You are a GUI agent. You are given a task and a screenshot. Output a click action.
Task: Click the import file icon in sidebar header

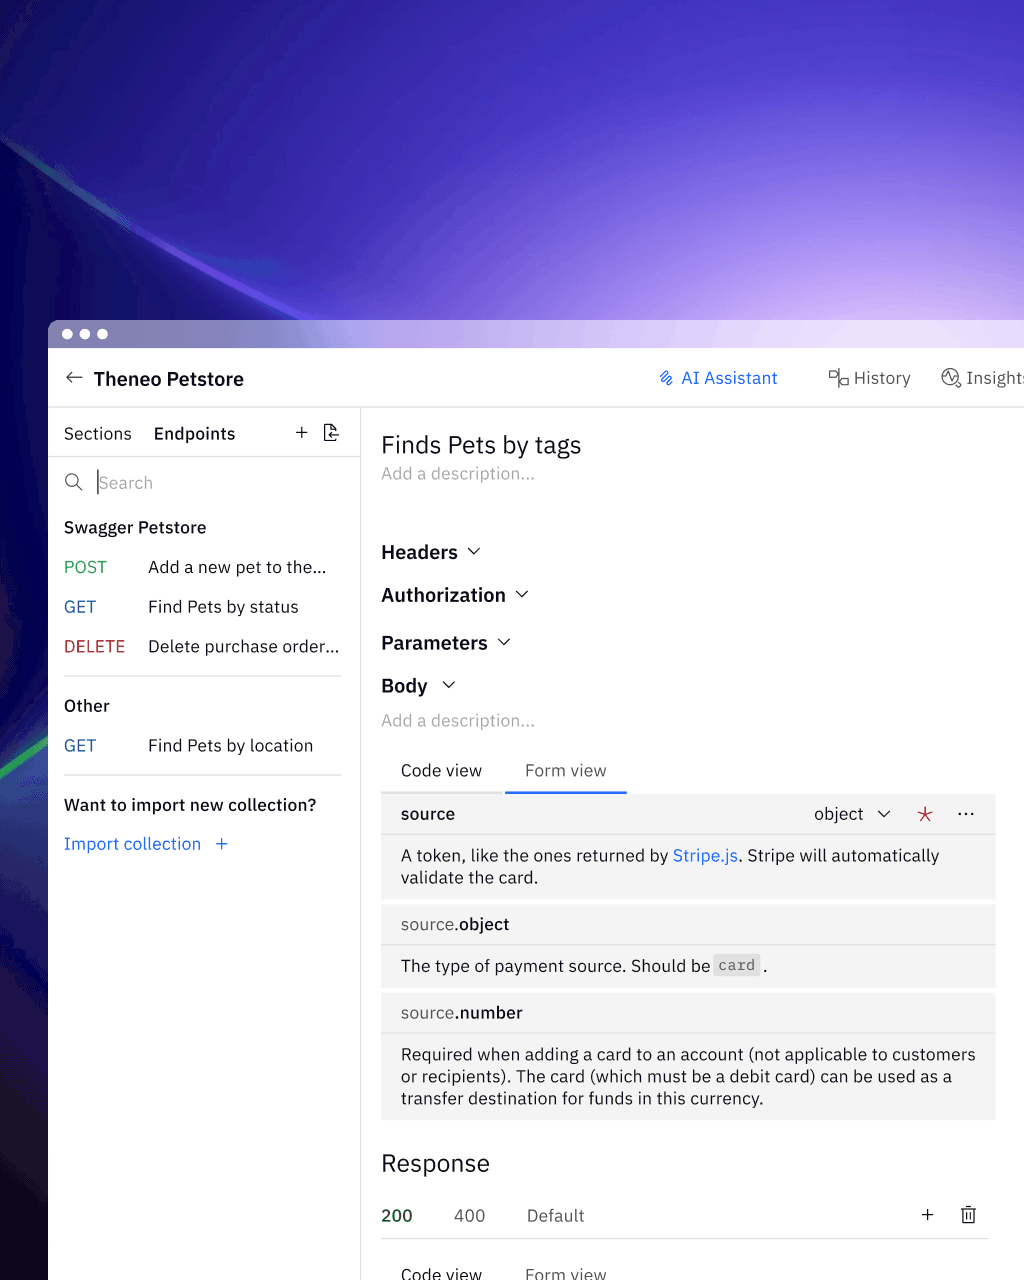pos(332,433)
